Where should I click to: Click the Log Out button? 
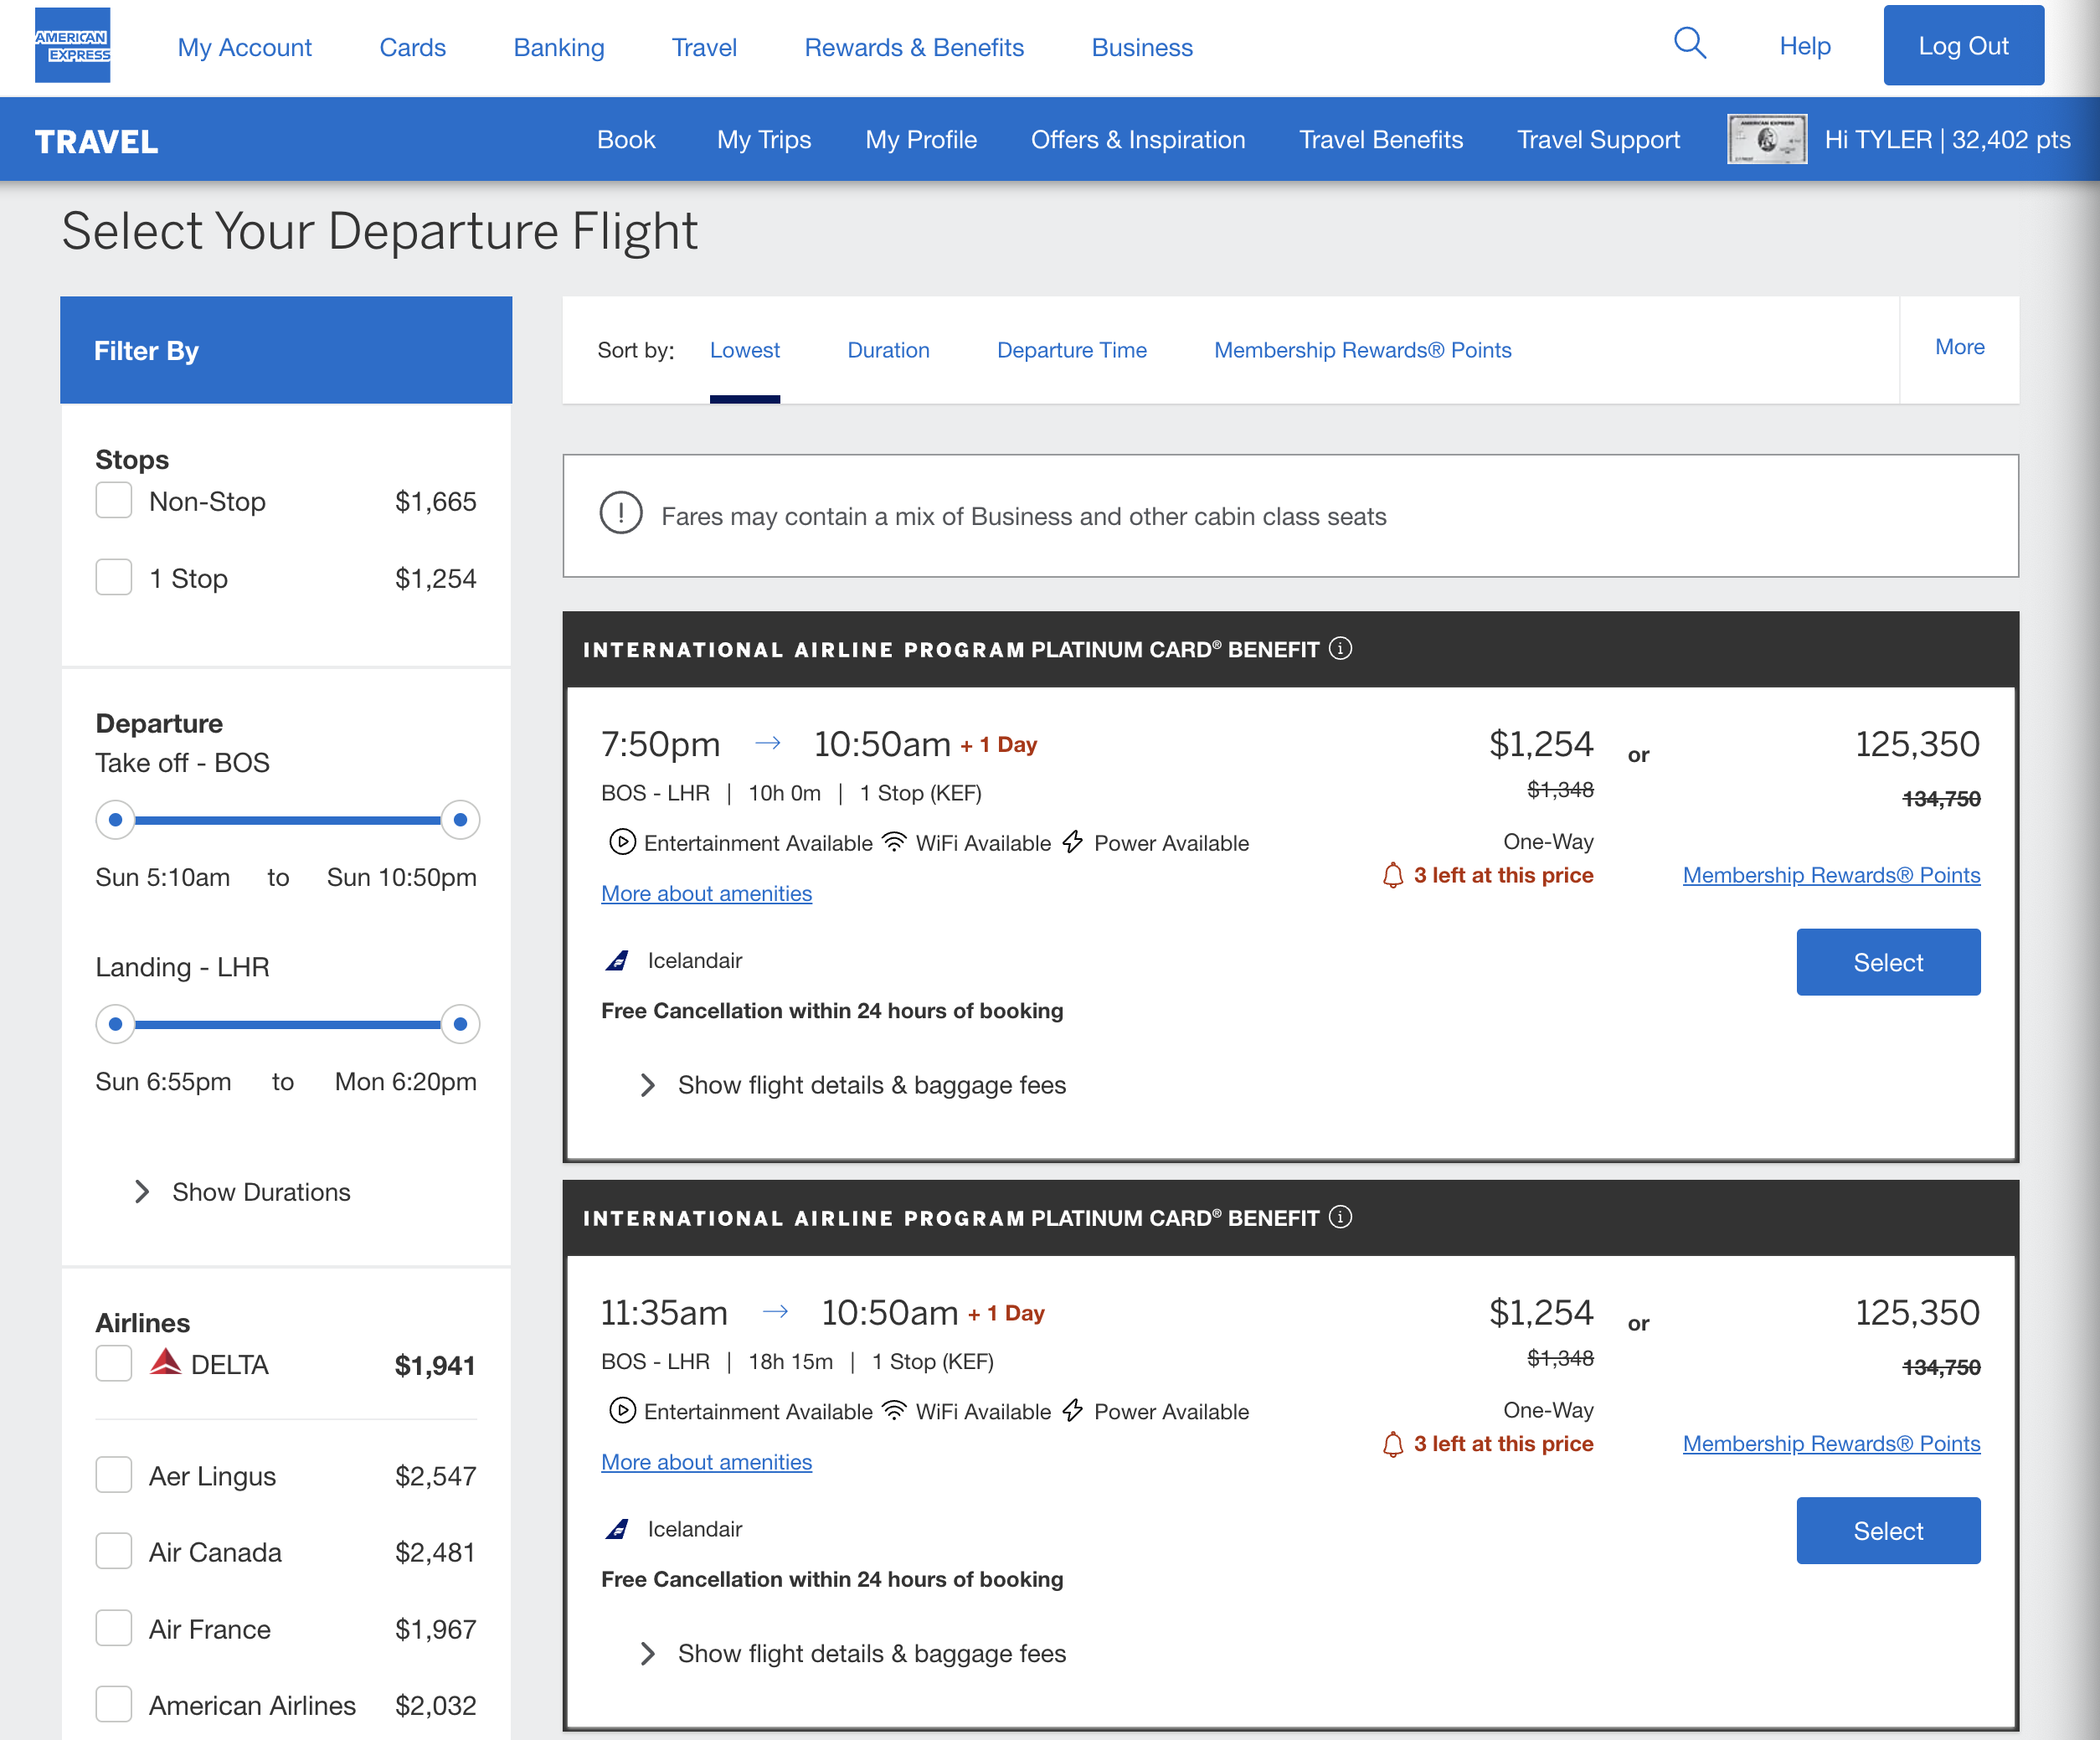pos(1963,45)
